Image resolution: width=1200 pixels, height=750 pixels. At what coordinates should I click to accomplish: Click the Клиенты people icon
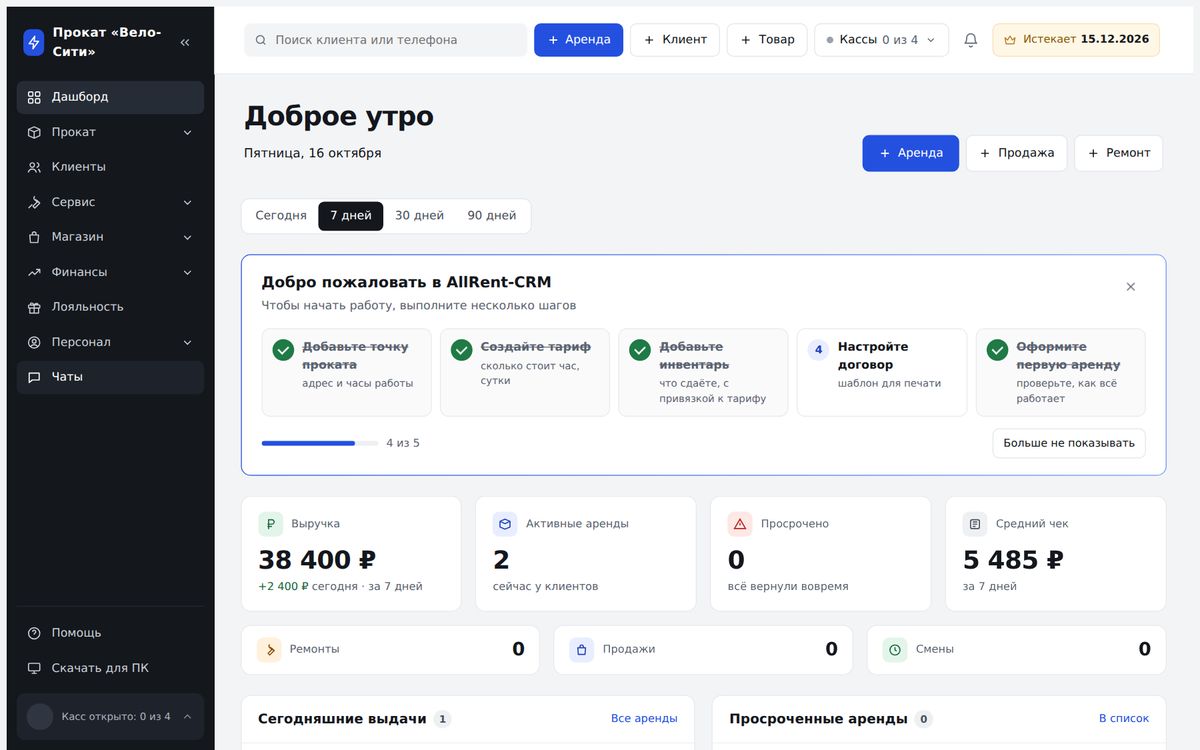(x=34, y=167)
